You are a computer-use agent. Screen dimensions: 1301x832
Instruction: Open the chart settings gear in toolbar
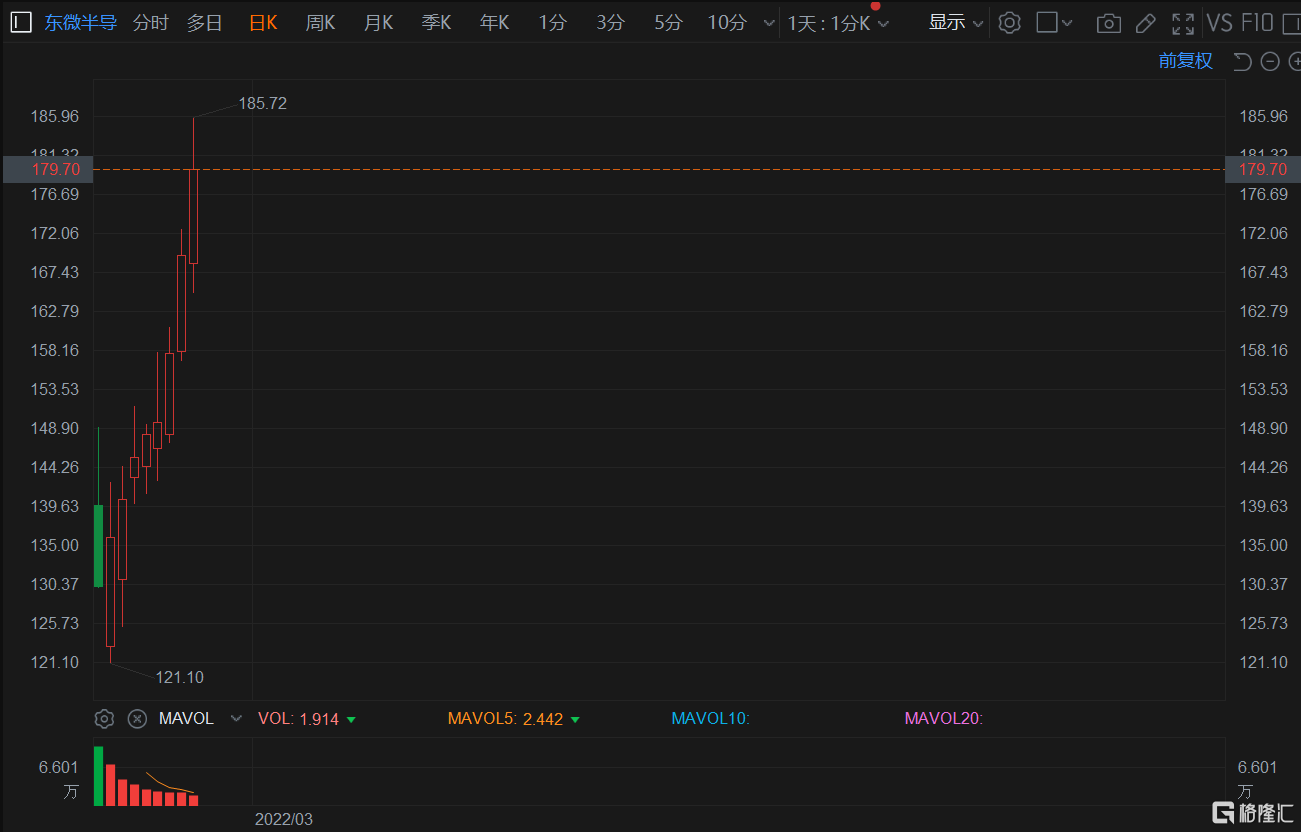tap(1010, 22)
